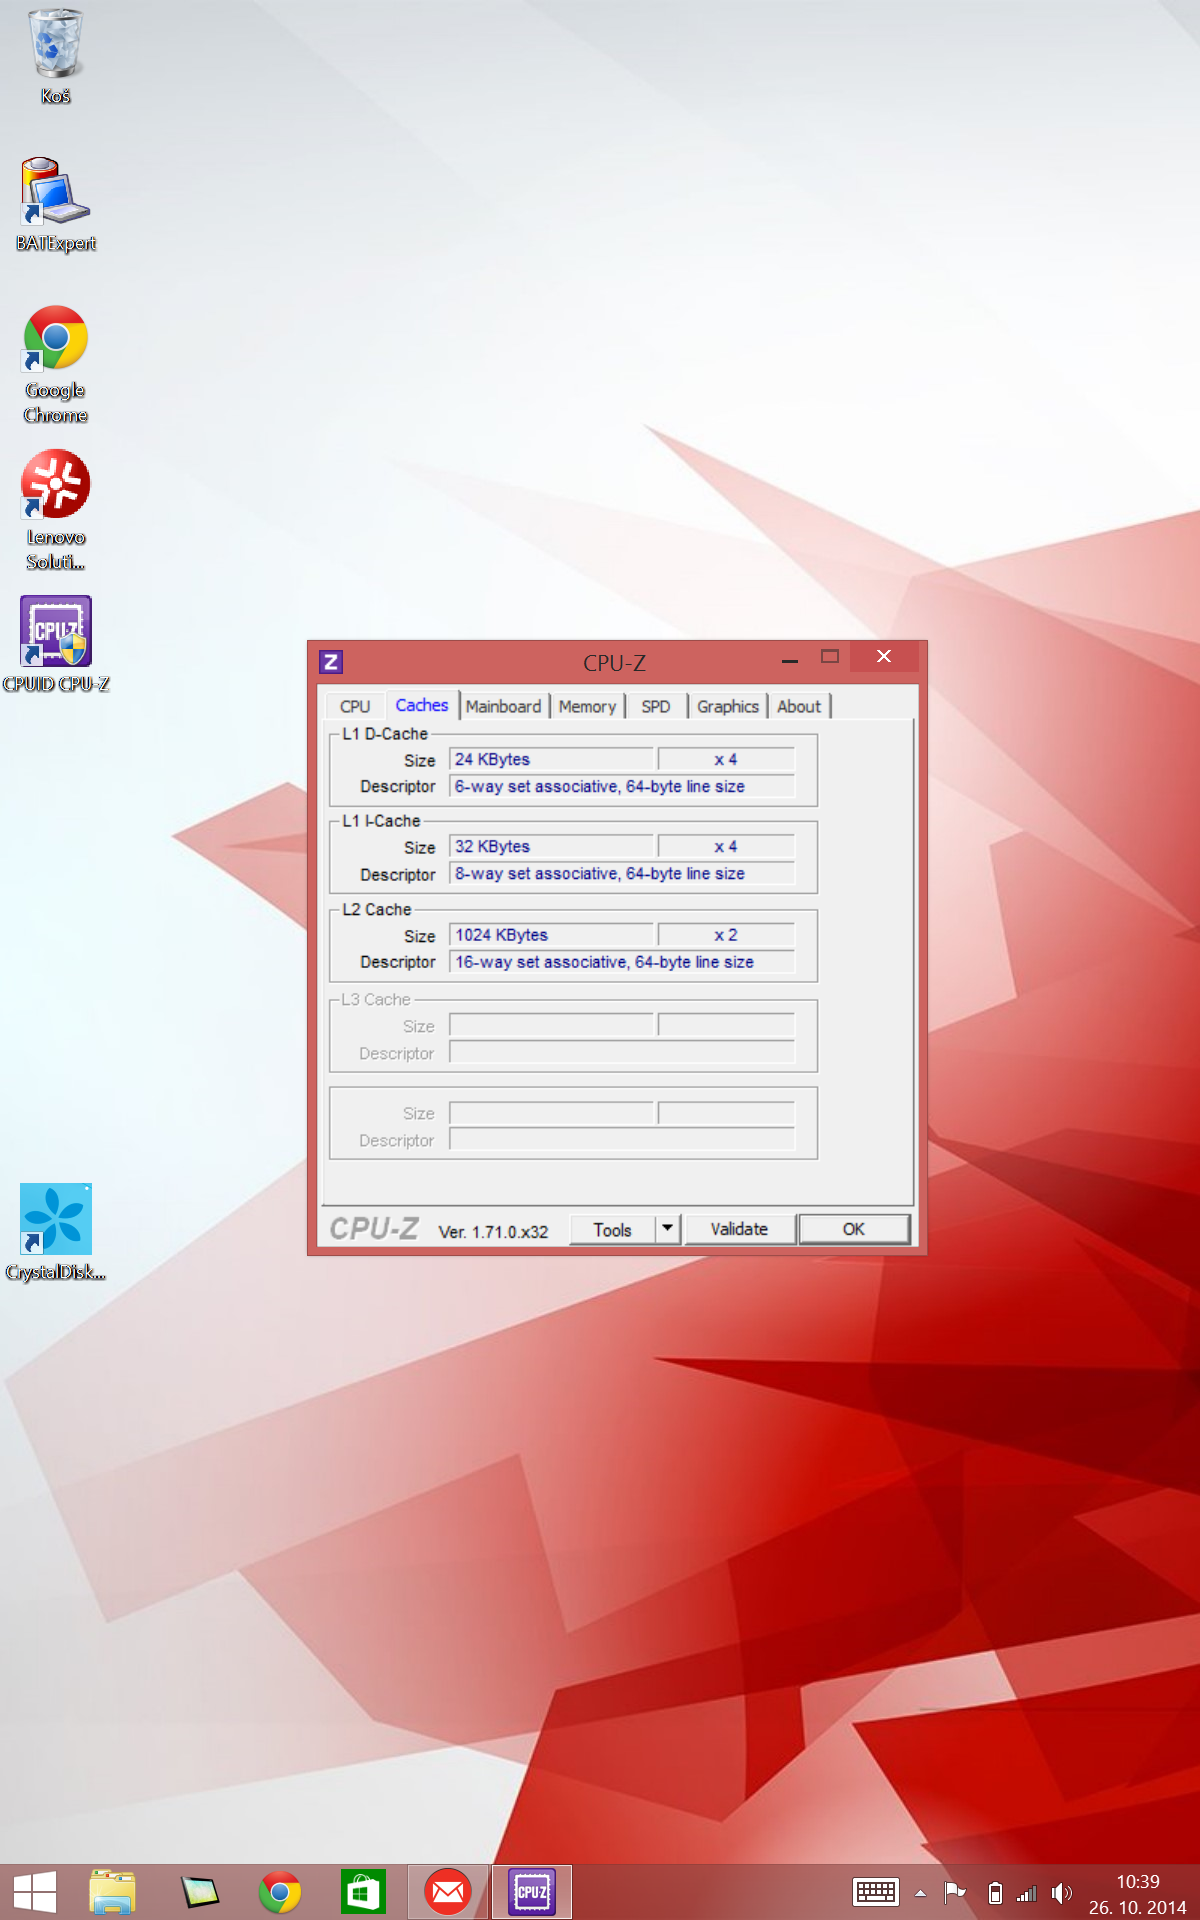Viewport: 1200px width, 1920px height.
Task: Expand the Tools dropdown arrow
Action: point(668,1229)
